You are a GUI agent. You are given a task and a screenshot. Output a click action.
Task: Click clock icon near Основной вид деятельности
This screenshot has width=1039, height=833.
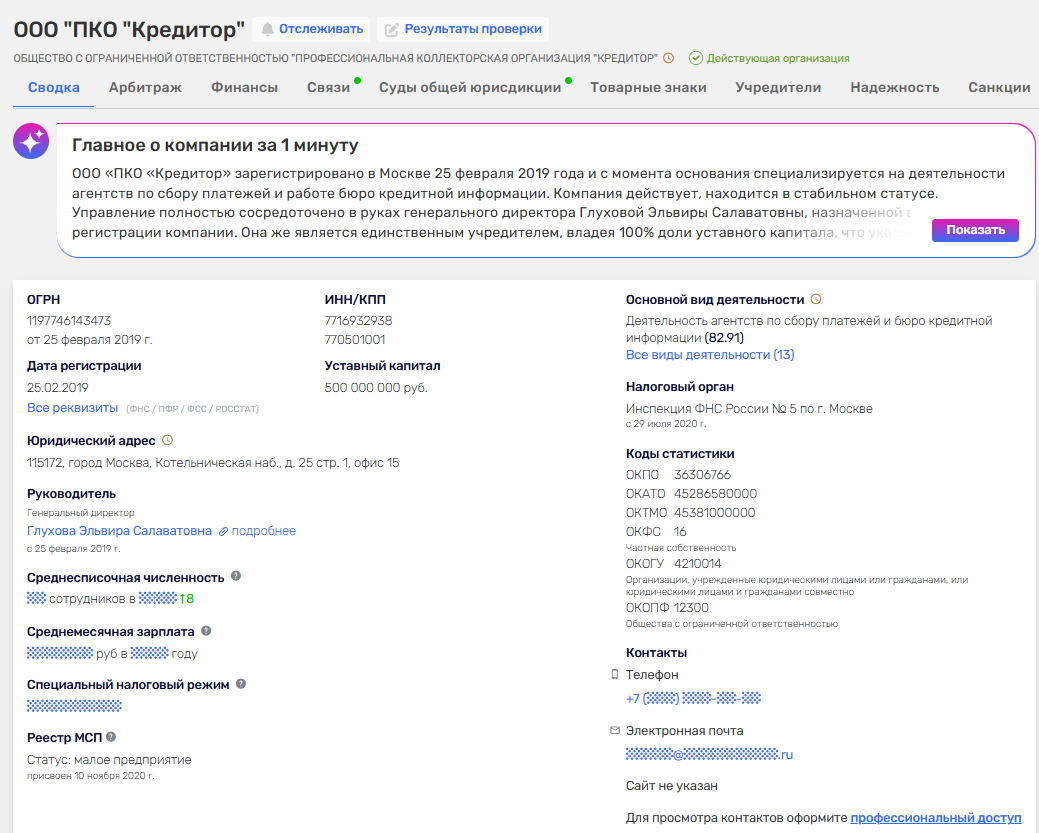pos(816,300)
